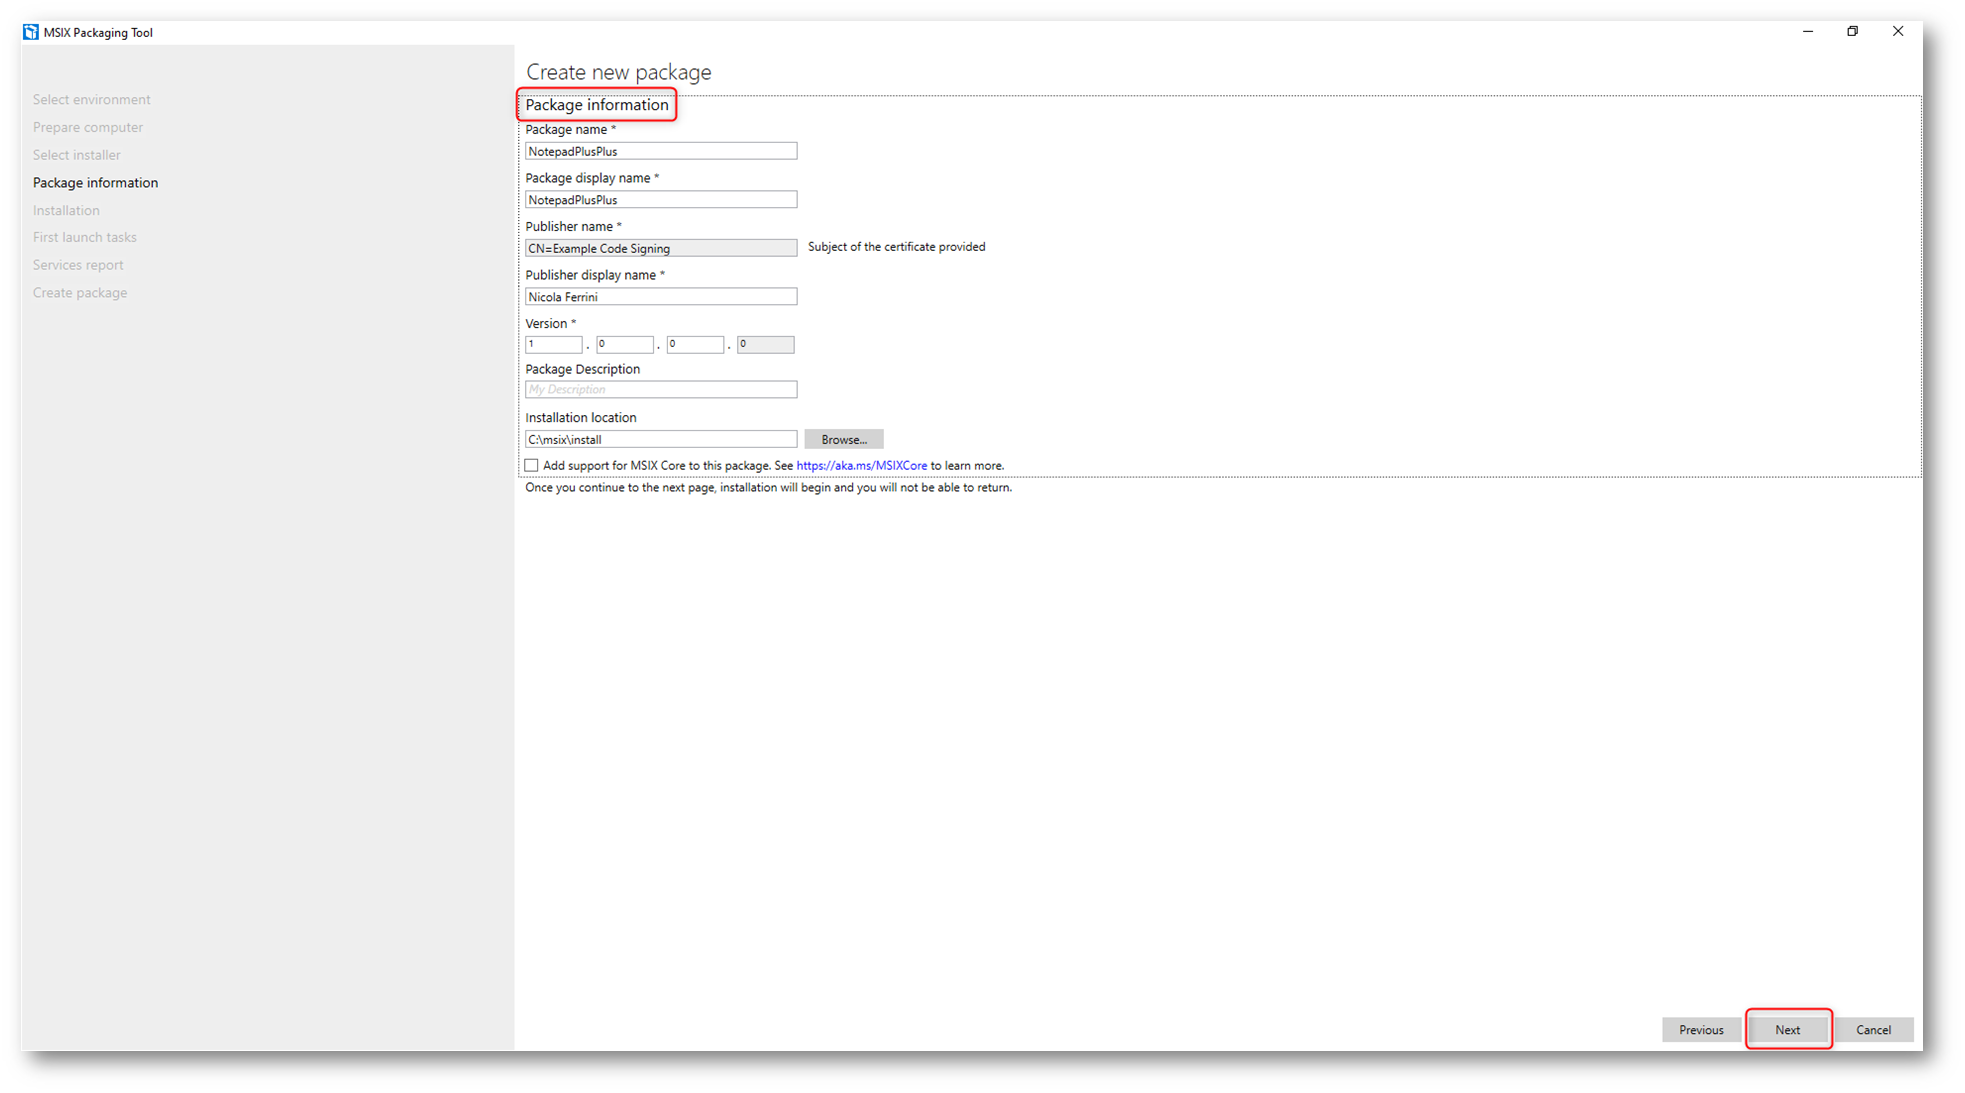Click the Package Description field
The height and width of the screenshot is (1093, 1965).
tap(660, 389)
